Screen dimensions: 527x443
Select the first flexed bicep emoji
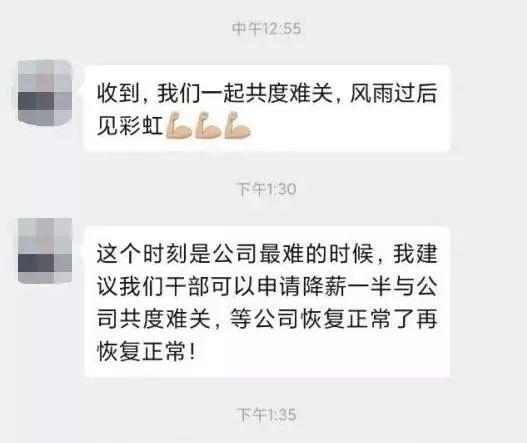179,126
